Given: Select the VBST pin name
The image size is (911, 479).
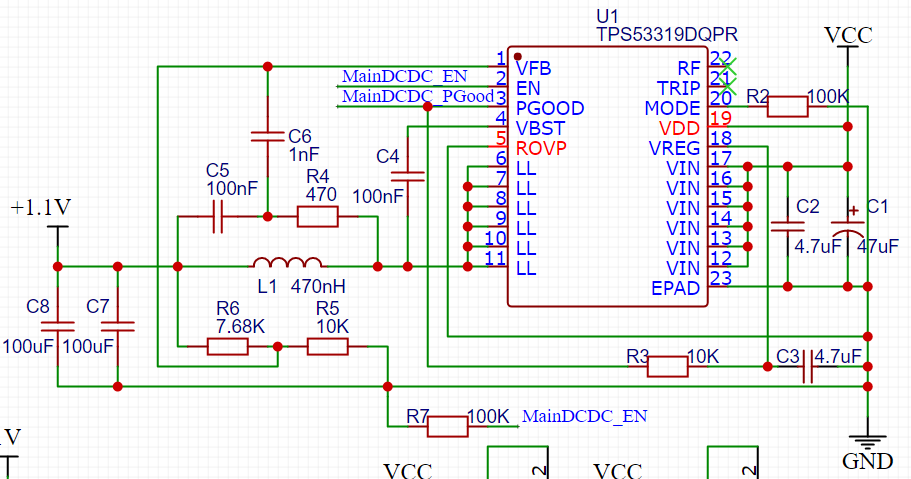Looking at the screenshot, I should pos(540,128).
